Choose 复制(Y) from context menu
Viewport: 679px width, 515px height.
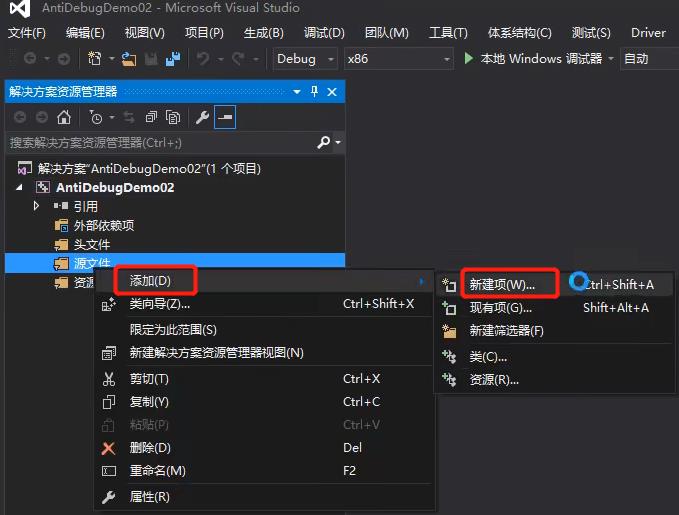point(264,402)
